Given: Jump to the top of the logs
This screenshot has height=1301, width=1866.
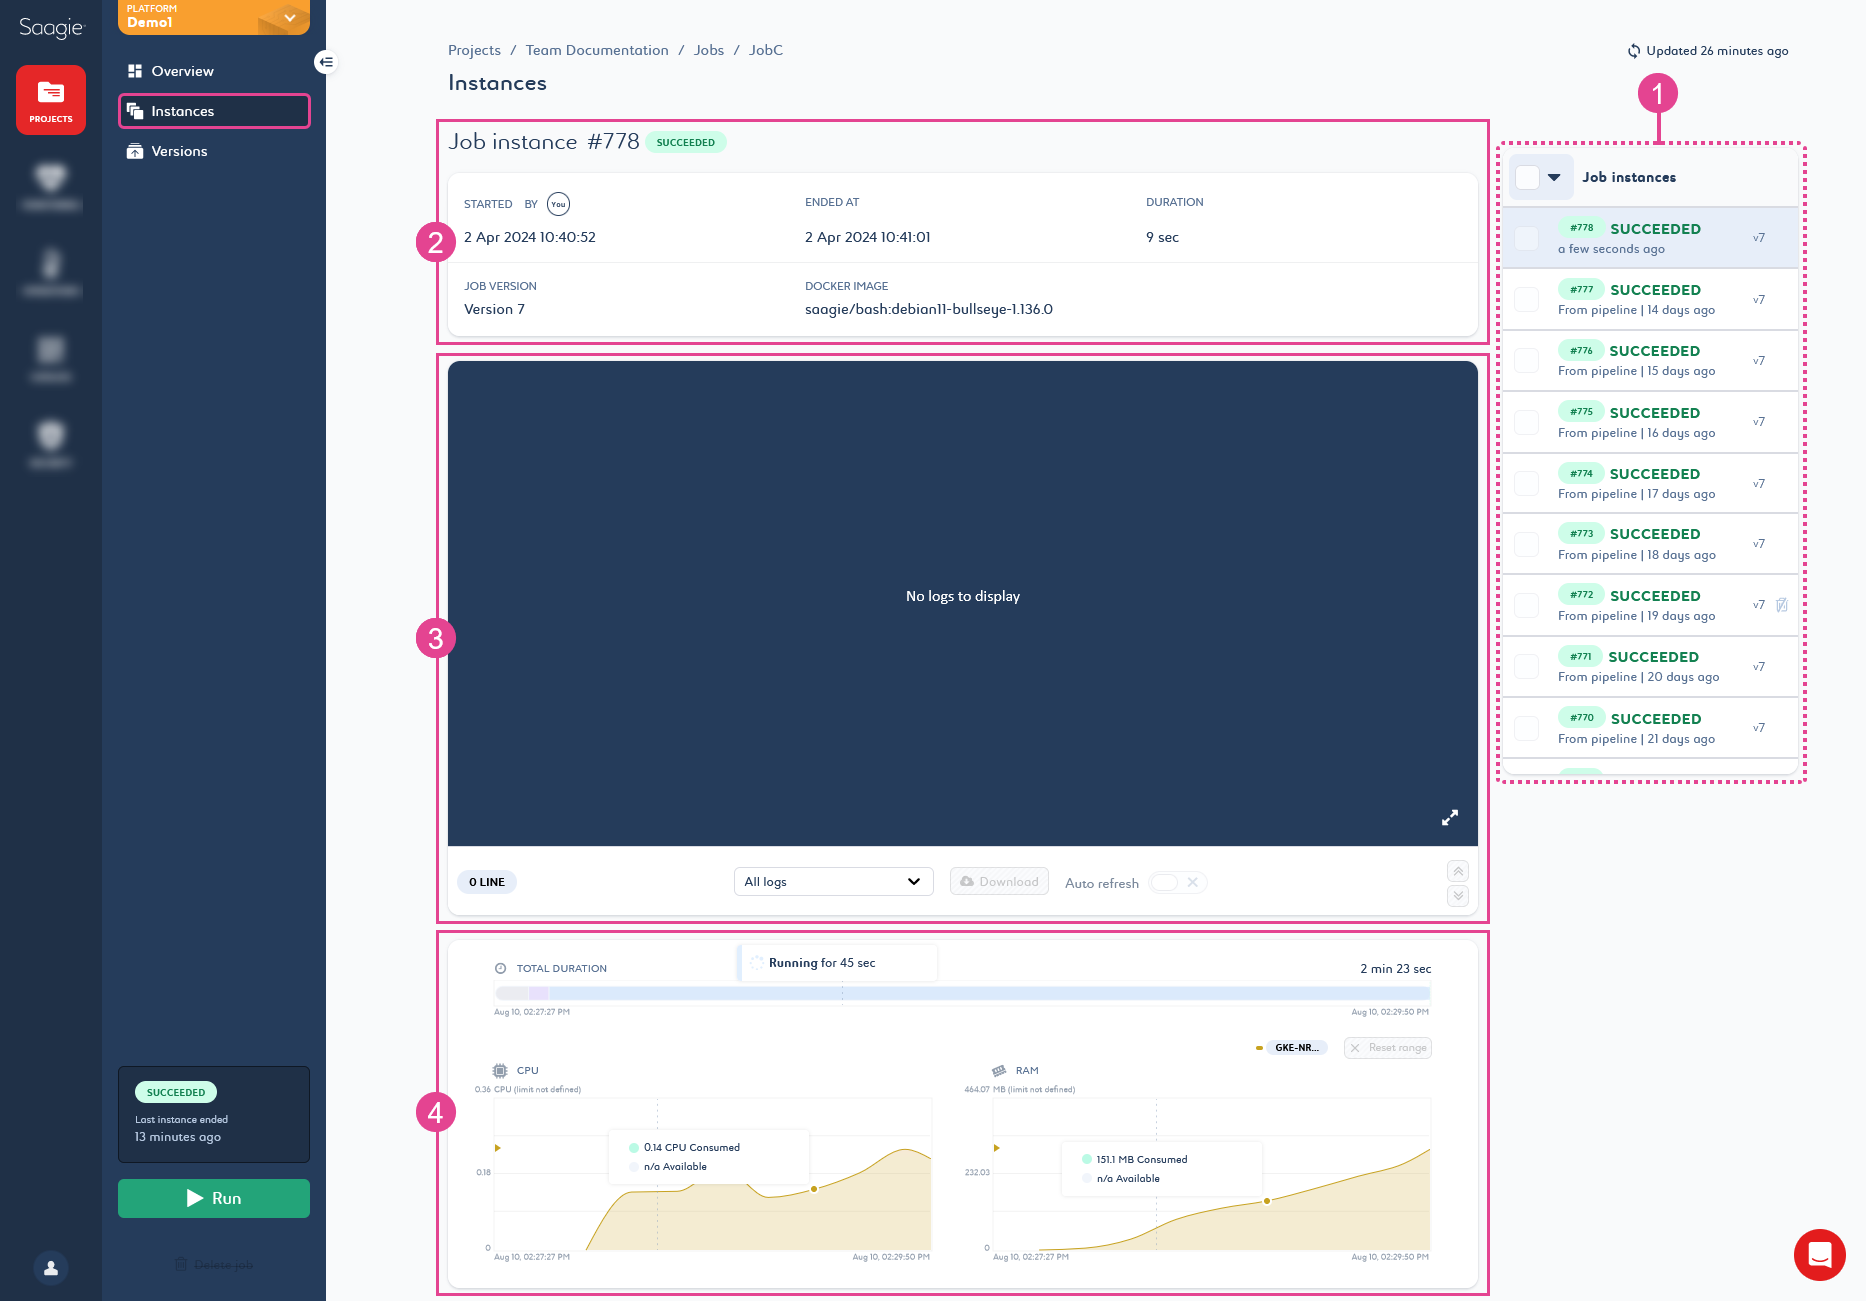Looking at the screenshot, I should [1458, 871].
